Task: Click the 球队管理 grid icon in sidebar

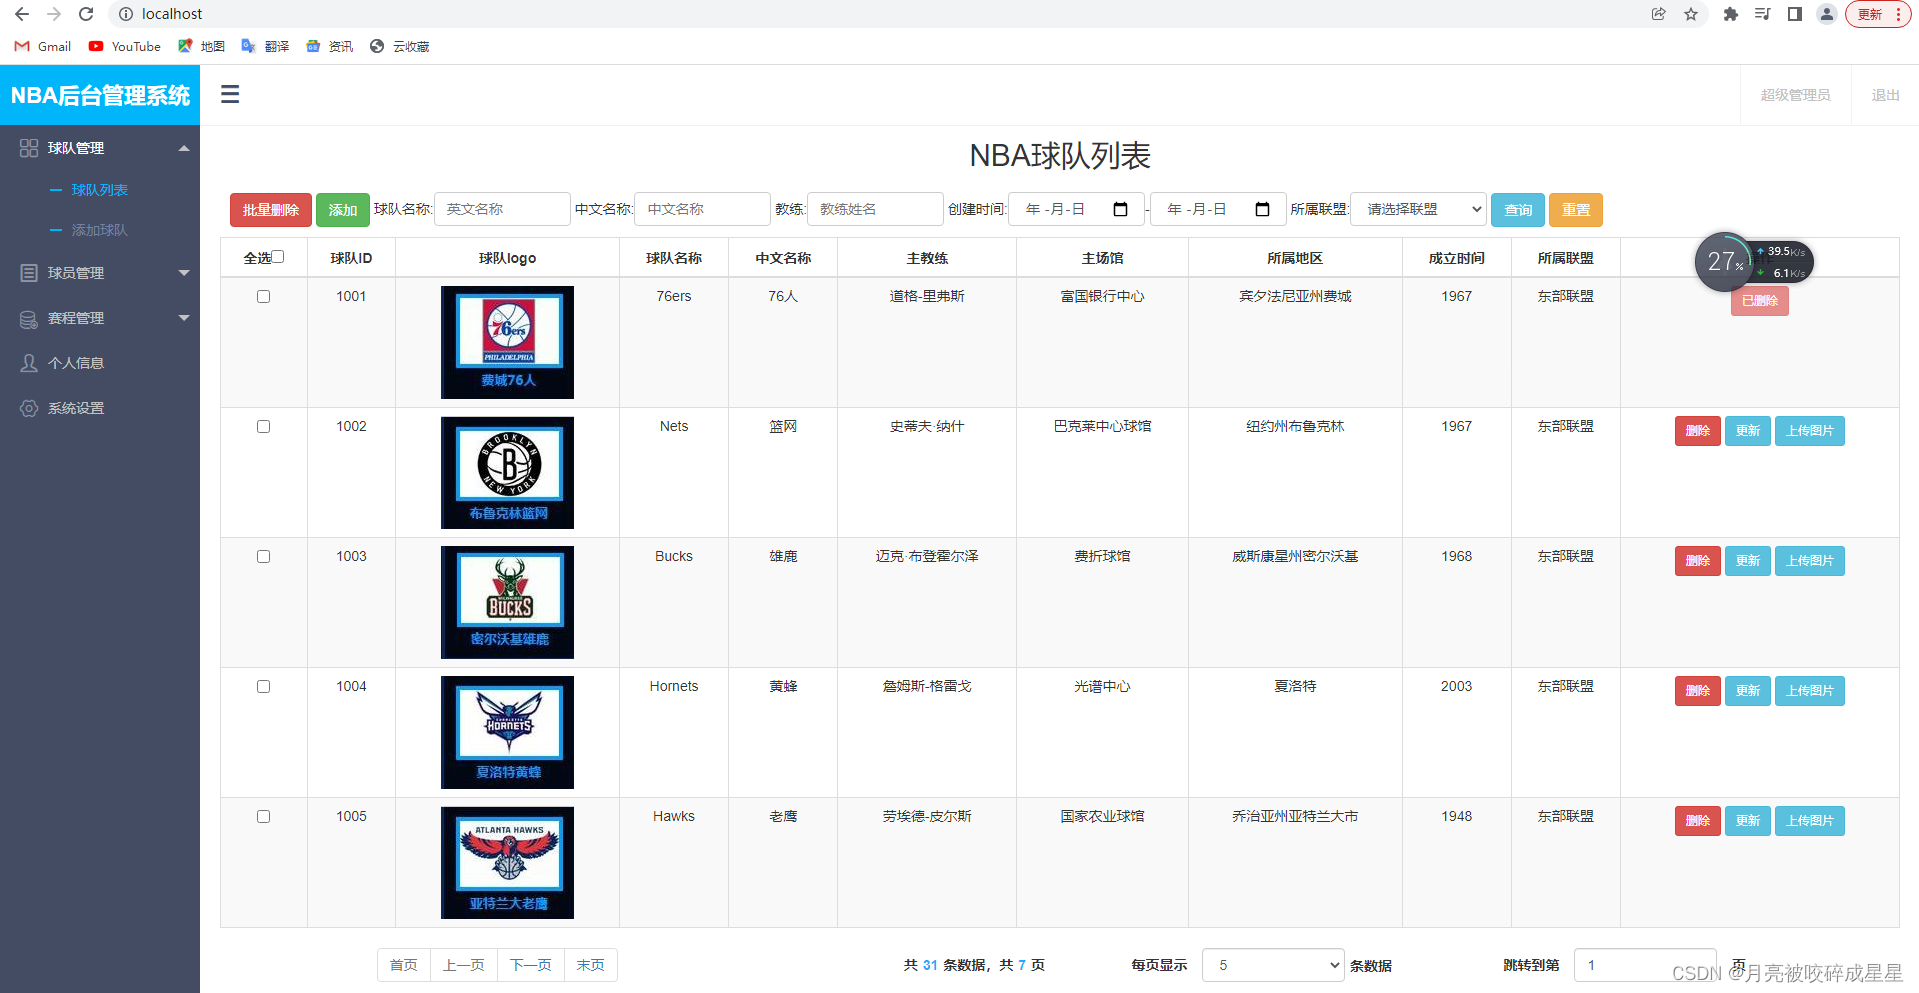Action: click(x=29, y=148)
